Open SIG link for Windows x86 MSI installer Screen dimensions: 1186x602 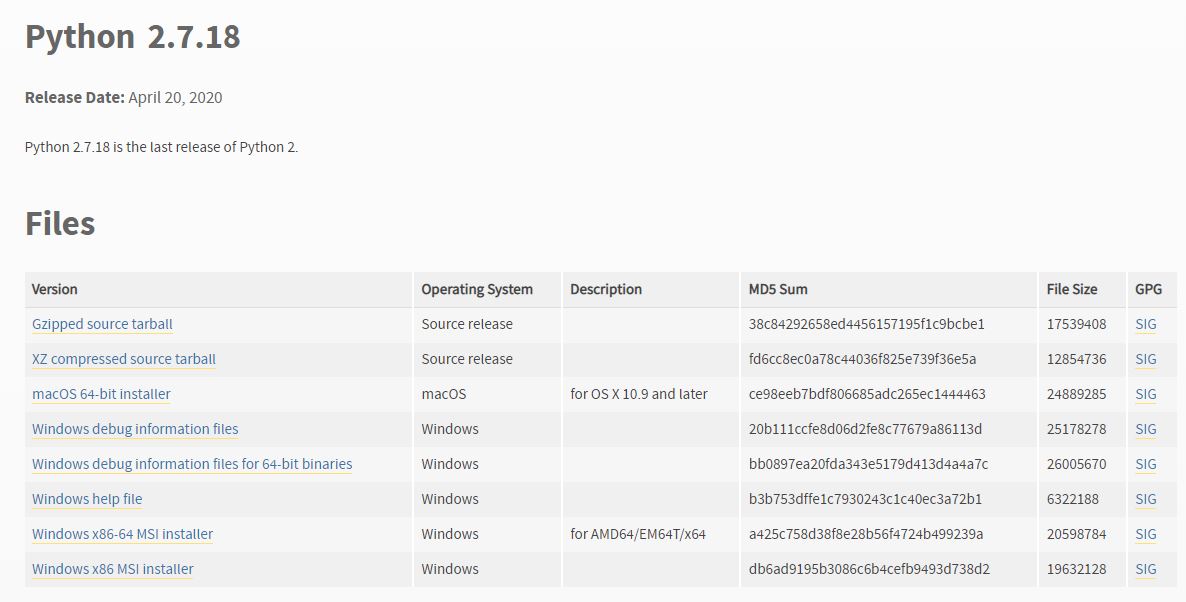tap(1146, 569)
